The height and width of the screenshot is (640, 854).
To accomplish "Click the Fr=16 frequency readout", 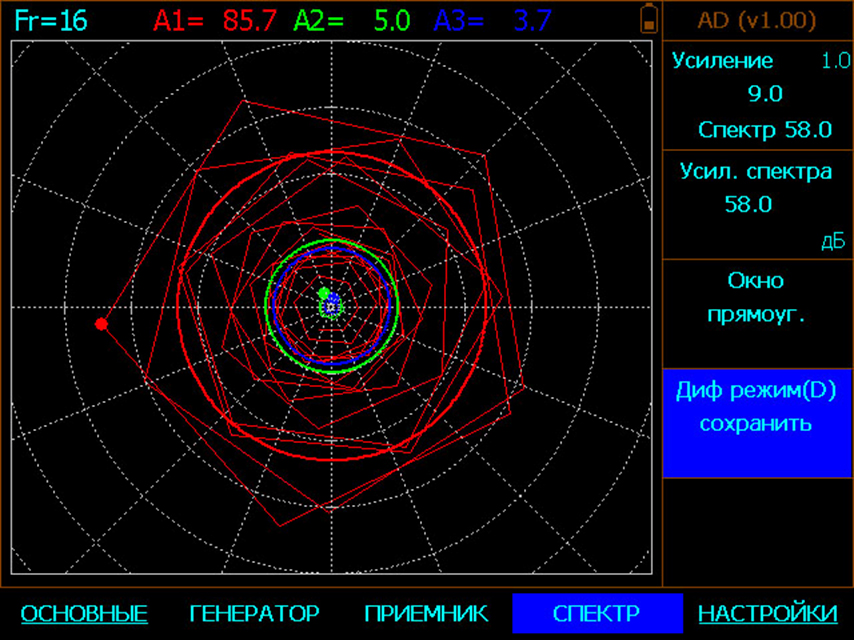I will pos(51,21).
